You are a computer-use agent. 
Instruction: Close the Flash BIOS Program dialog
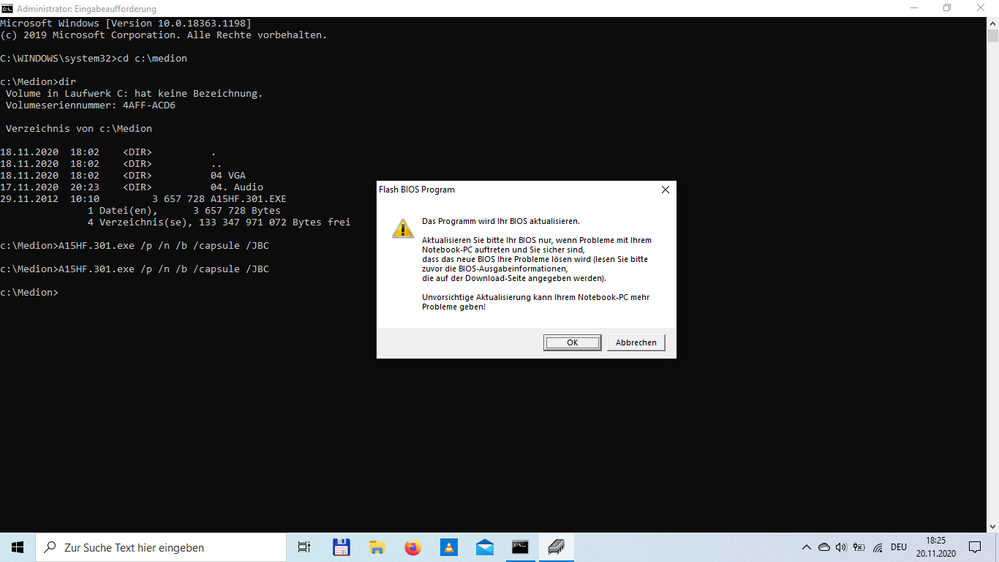(x=665, y=189)
